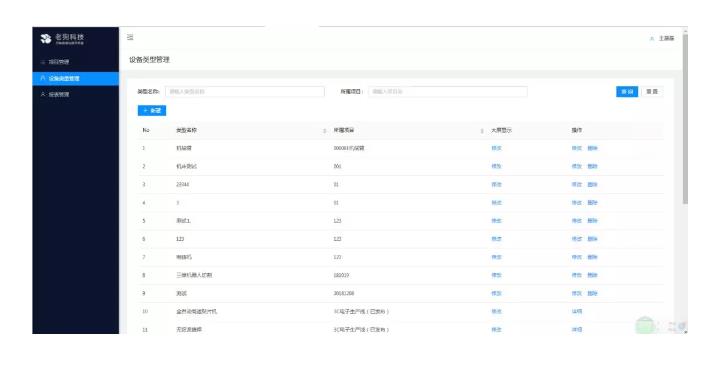Click row 8 link in 大屏显示 column
720x369 pixels.
coord(496,275)
